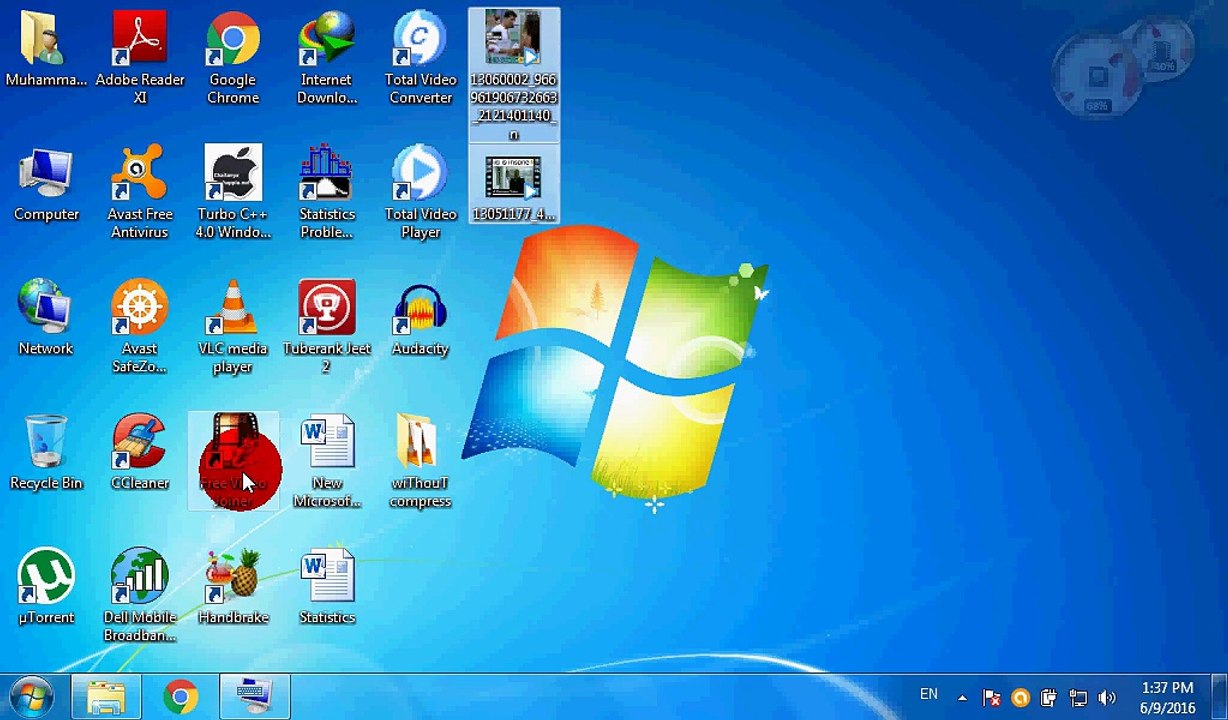Image resolution: width=1228 pixels, height=720 pixels.
Task: Show hidden system tray icons
Action: [962, 698]
